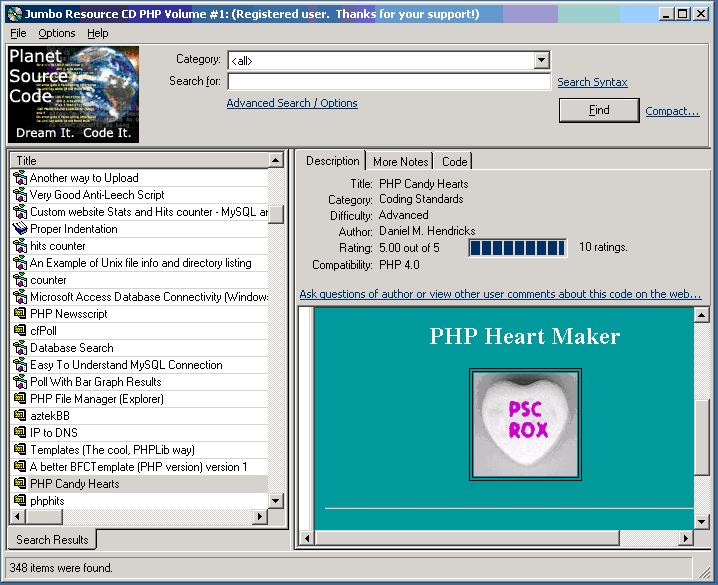
Task: Click the list's horizontal scrollbar thumb
Action: pos(44,516)
